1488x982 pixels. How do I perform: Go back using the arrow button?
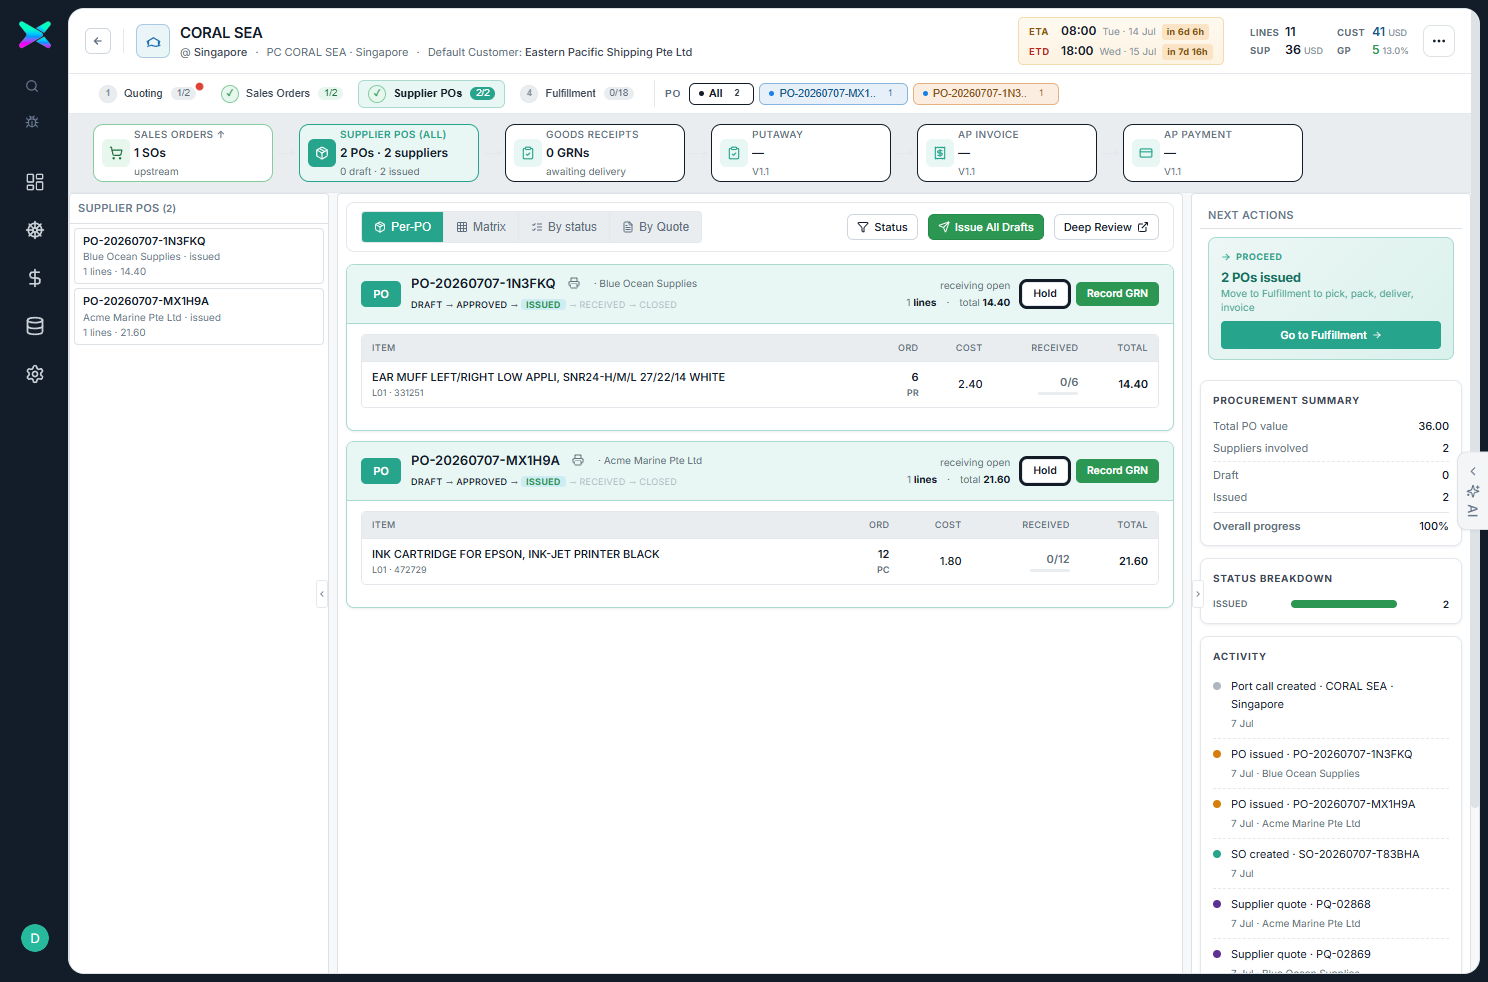[x=98, y=41]
